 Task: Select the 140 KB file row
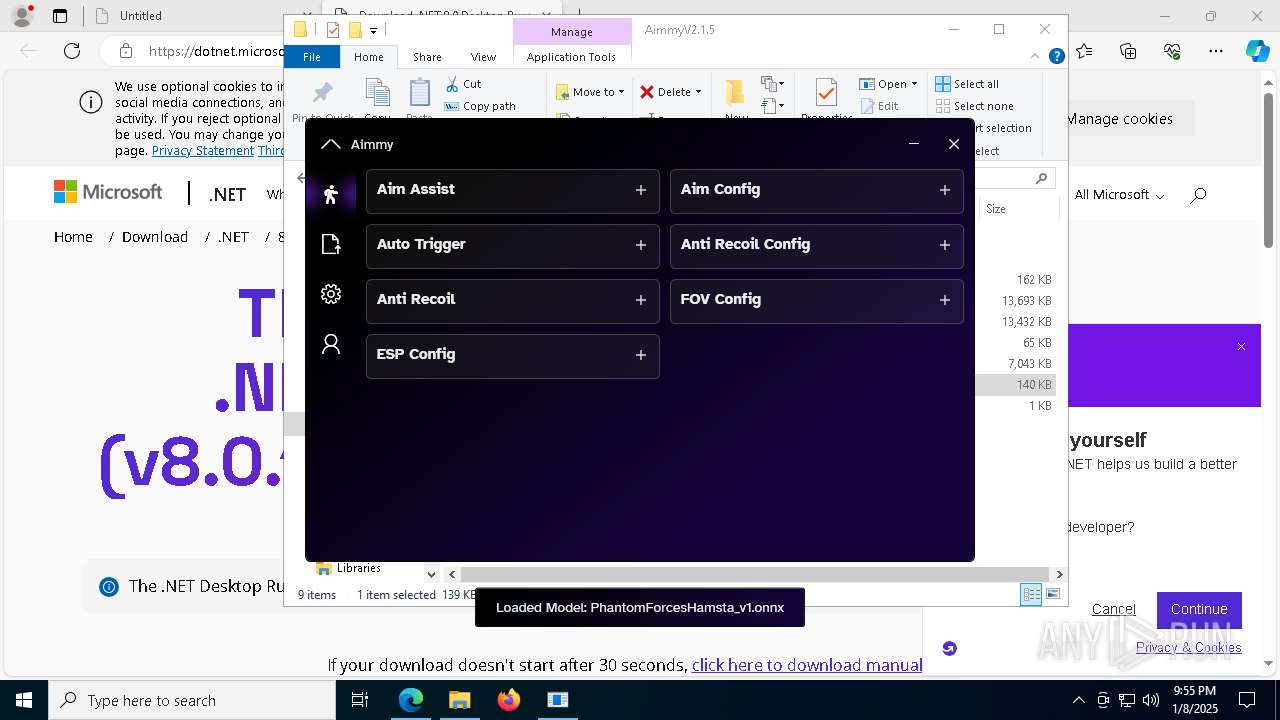tap(1017, 385)
